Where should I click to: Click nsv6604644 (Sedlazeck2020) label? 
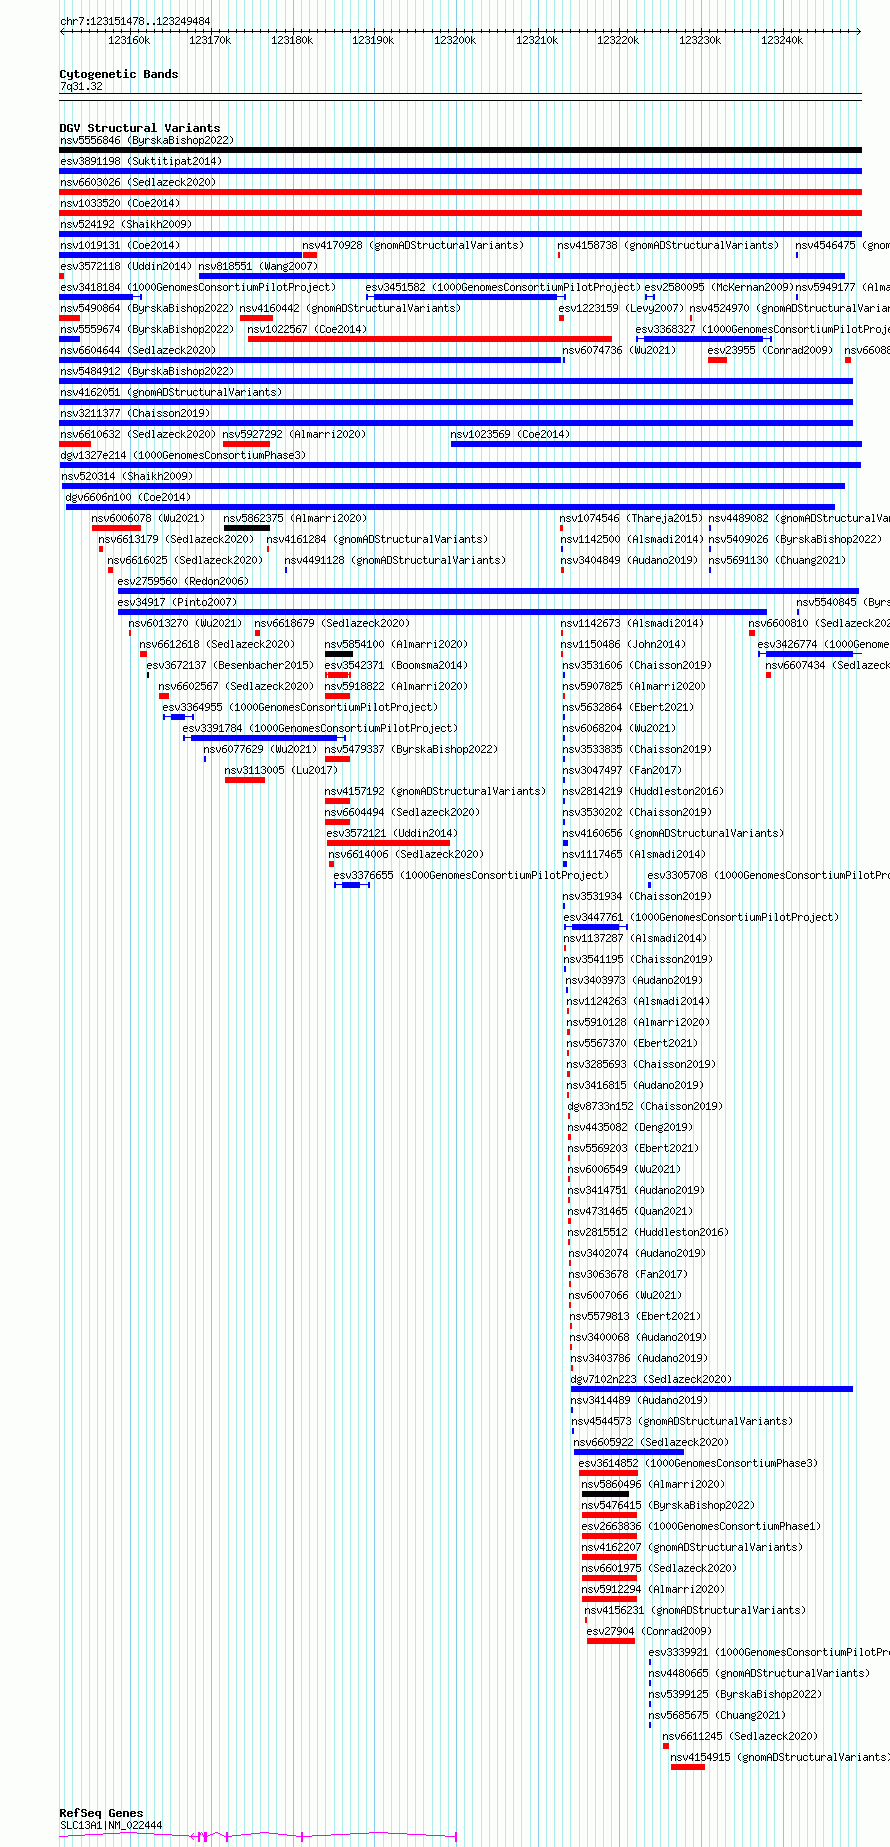138,350
